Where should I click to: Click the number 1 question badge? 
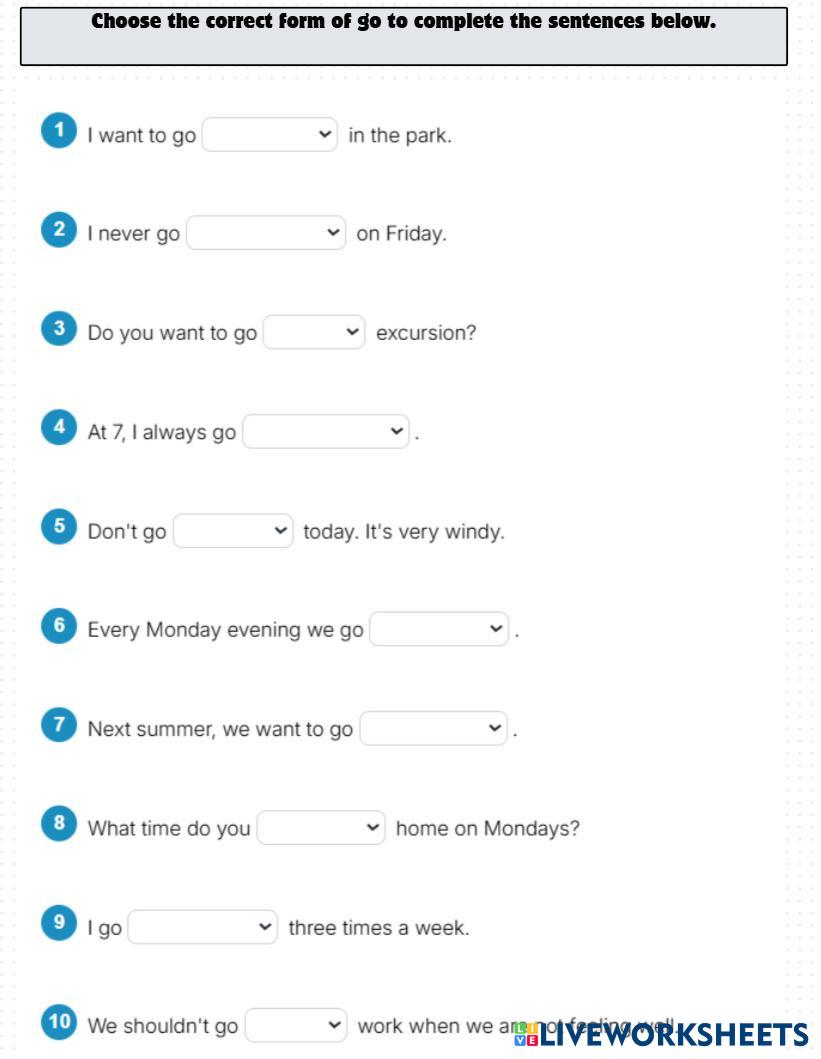pos(59,131)
